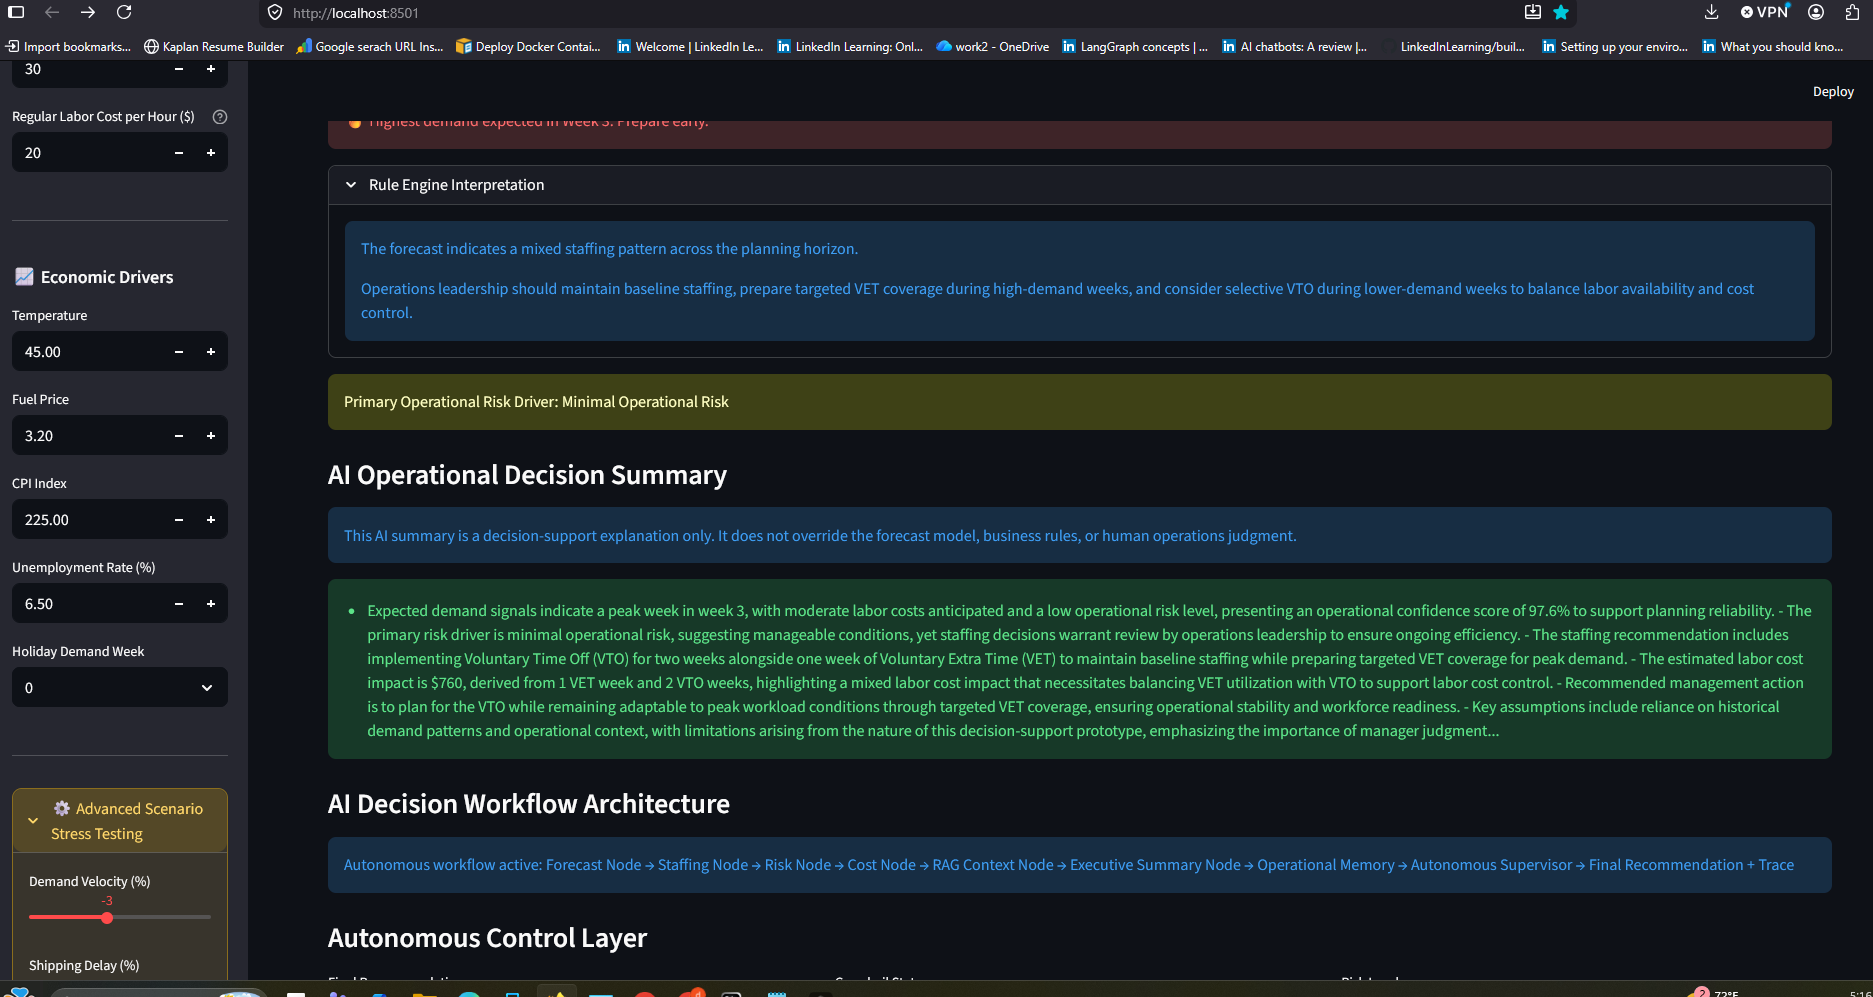The width and height of the screenshot is (1873, 997).
Task: Click the CPI Index input field 225.00
Action: (x=88, y=520)
